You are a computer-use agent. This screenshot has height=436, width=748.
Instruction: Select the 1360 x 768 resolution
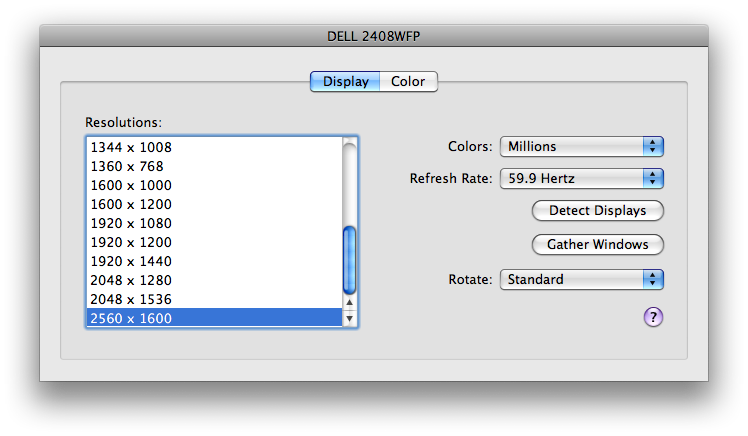click(214, 166)
